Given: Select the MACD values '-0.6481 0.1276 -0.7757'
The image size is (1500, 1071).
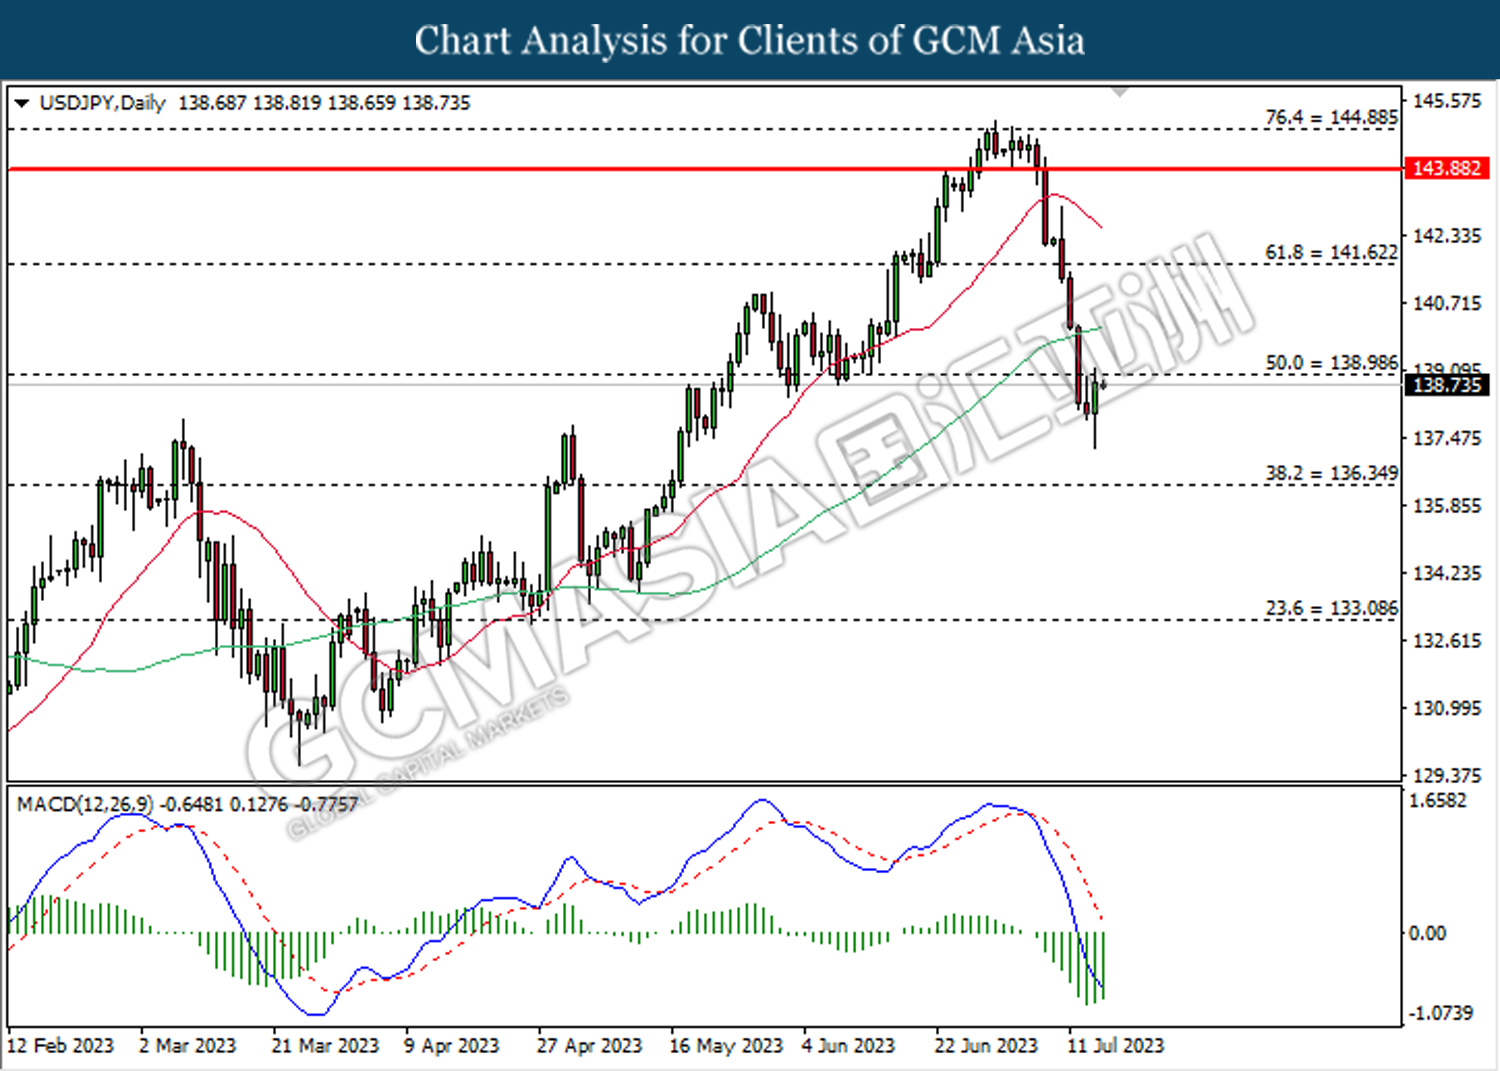Looking at the screenshot, I should [x=260, y=804].
